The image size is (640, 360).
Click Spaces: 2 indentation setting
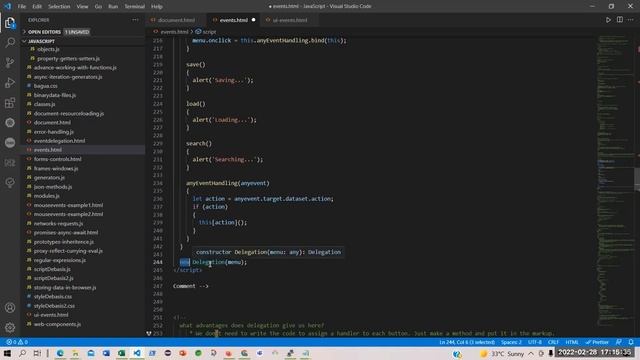[511, 342]
